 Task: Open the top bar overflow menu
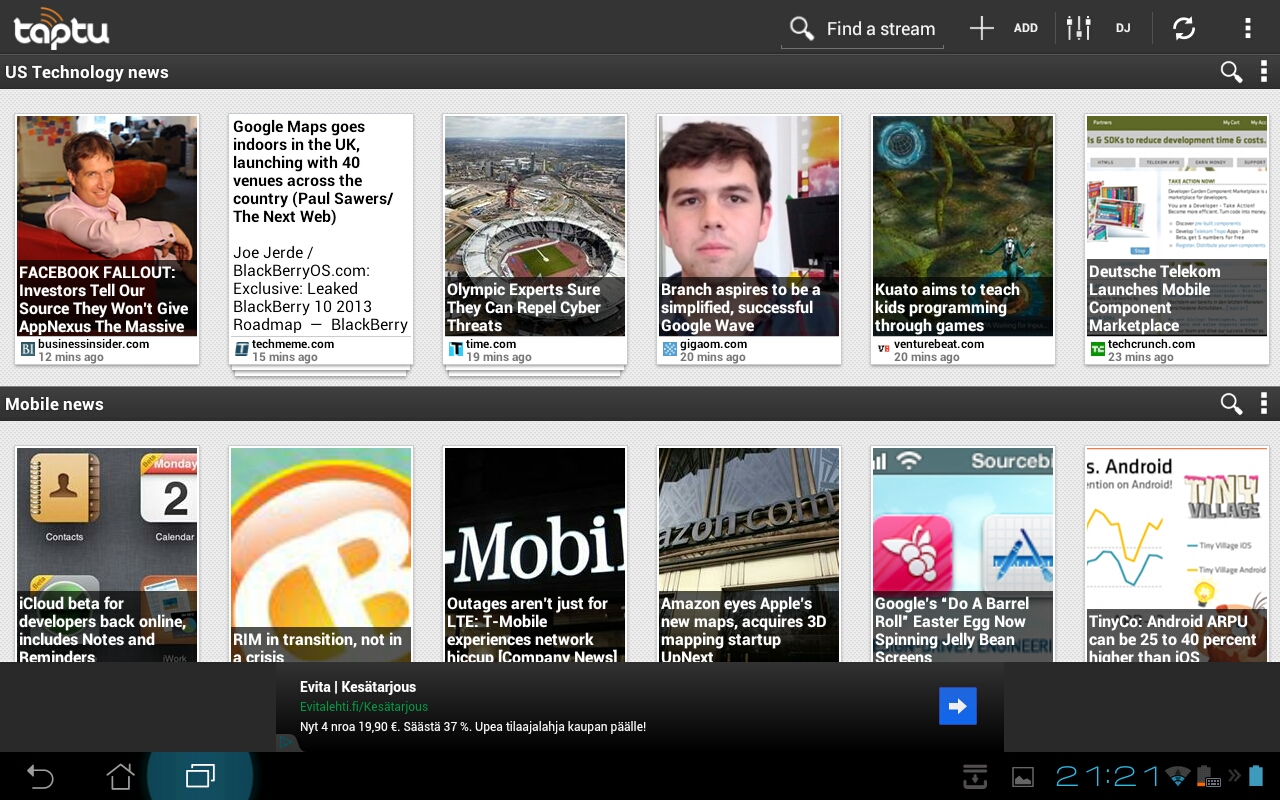pyautogui.click(x=1247, y=28)
